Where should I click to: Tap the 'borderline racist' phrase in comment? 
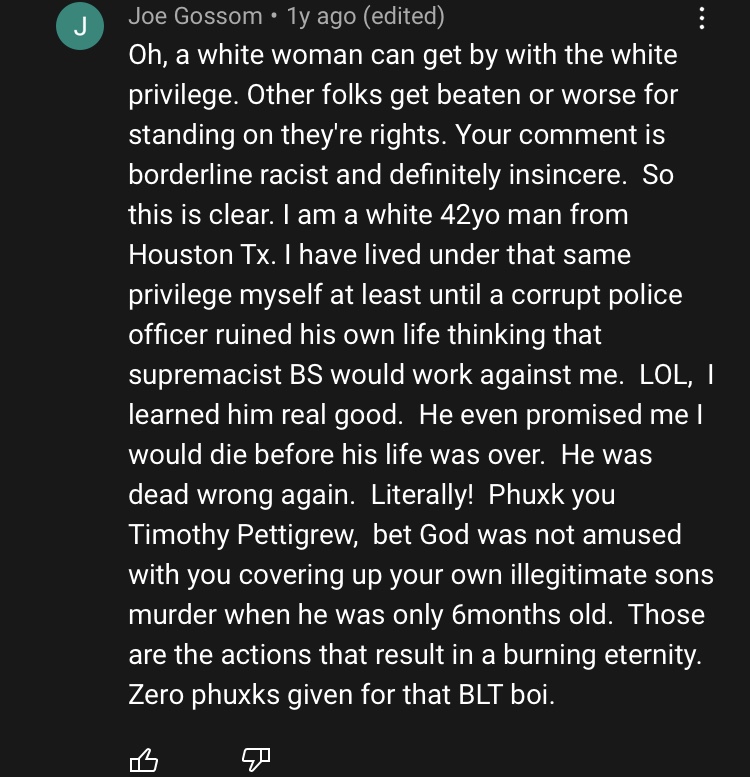click(228, 174)
